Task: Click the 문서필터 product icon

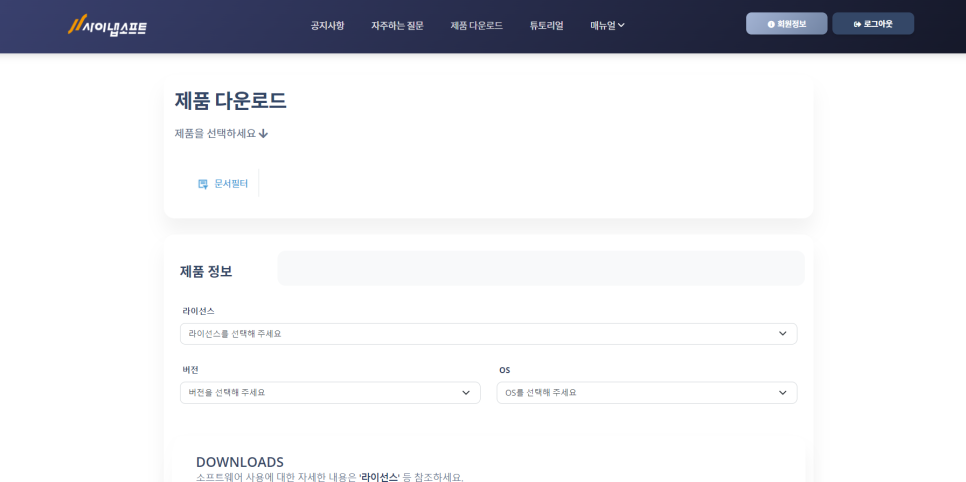Action: click(203, 184)
